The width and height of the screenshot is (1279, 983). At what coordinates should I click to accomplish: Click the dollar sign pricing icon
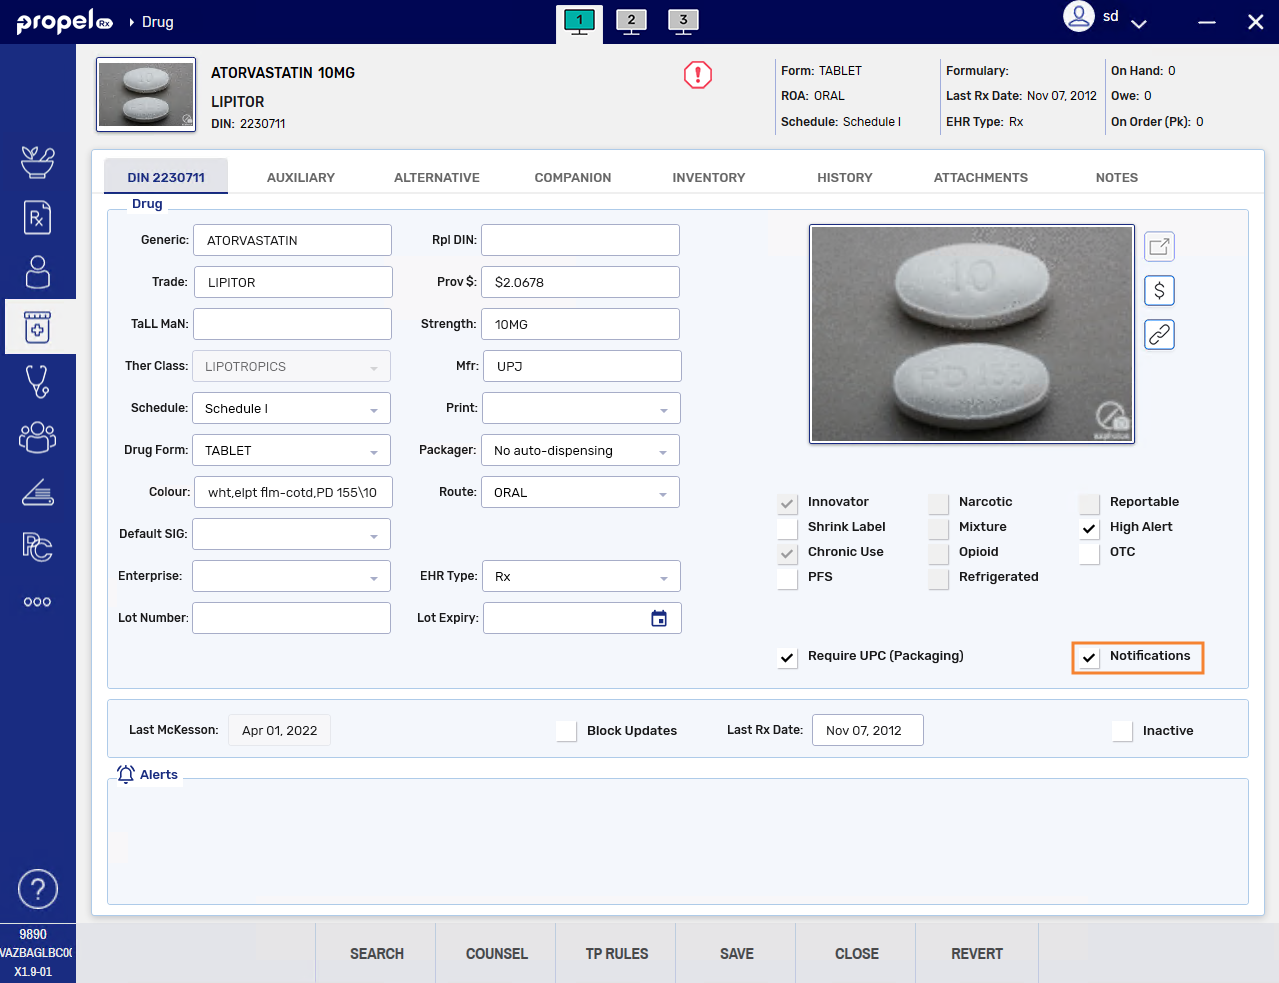click(1159, 291)
